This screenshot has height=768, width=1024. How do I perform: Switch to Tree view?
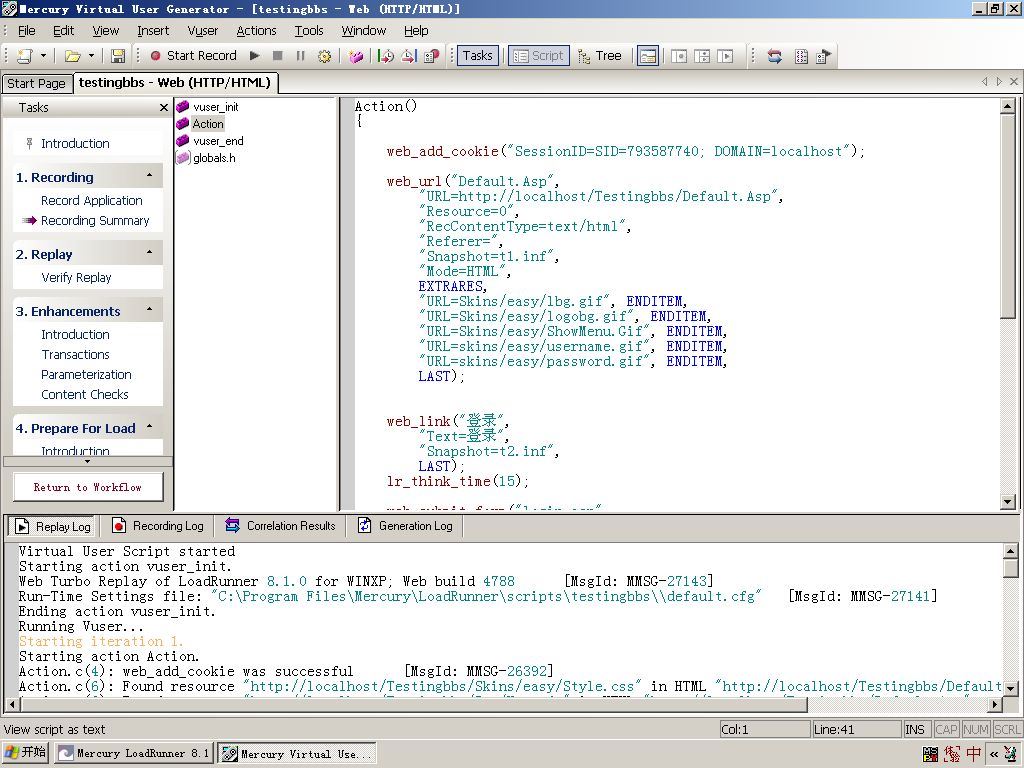point(600,56)
